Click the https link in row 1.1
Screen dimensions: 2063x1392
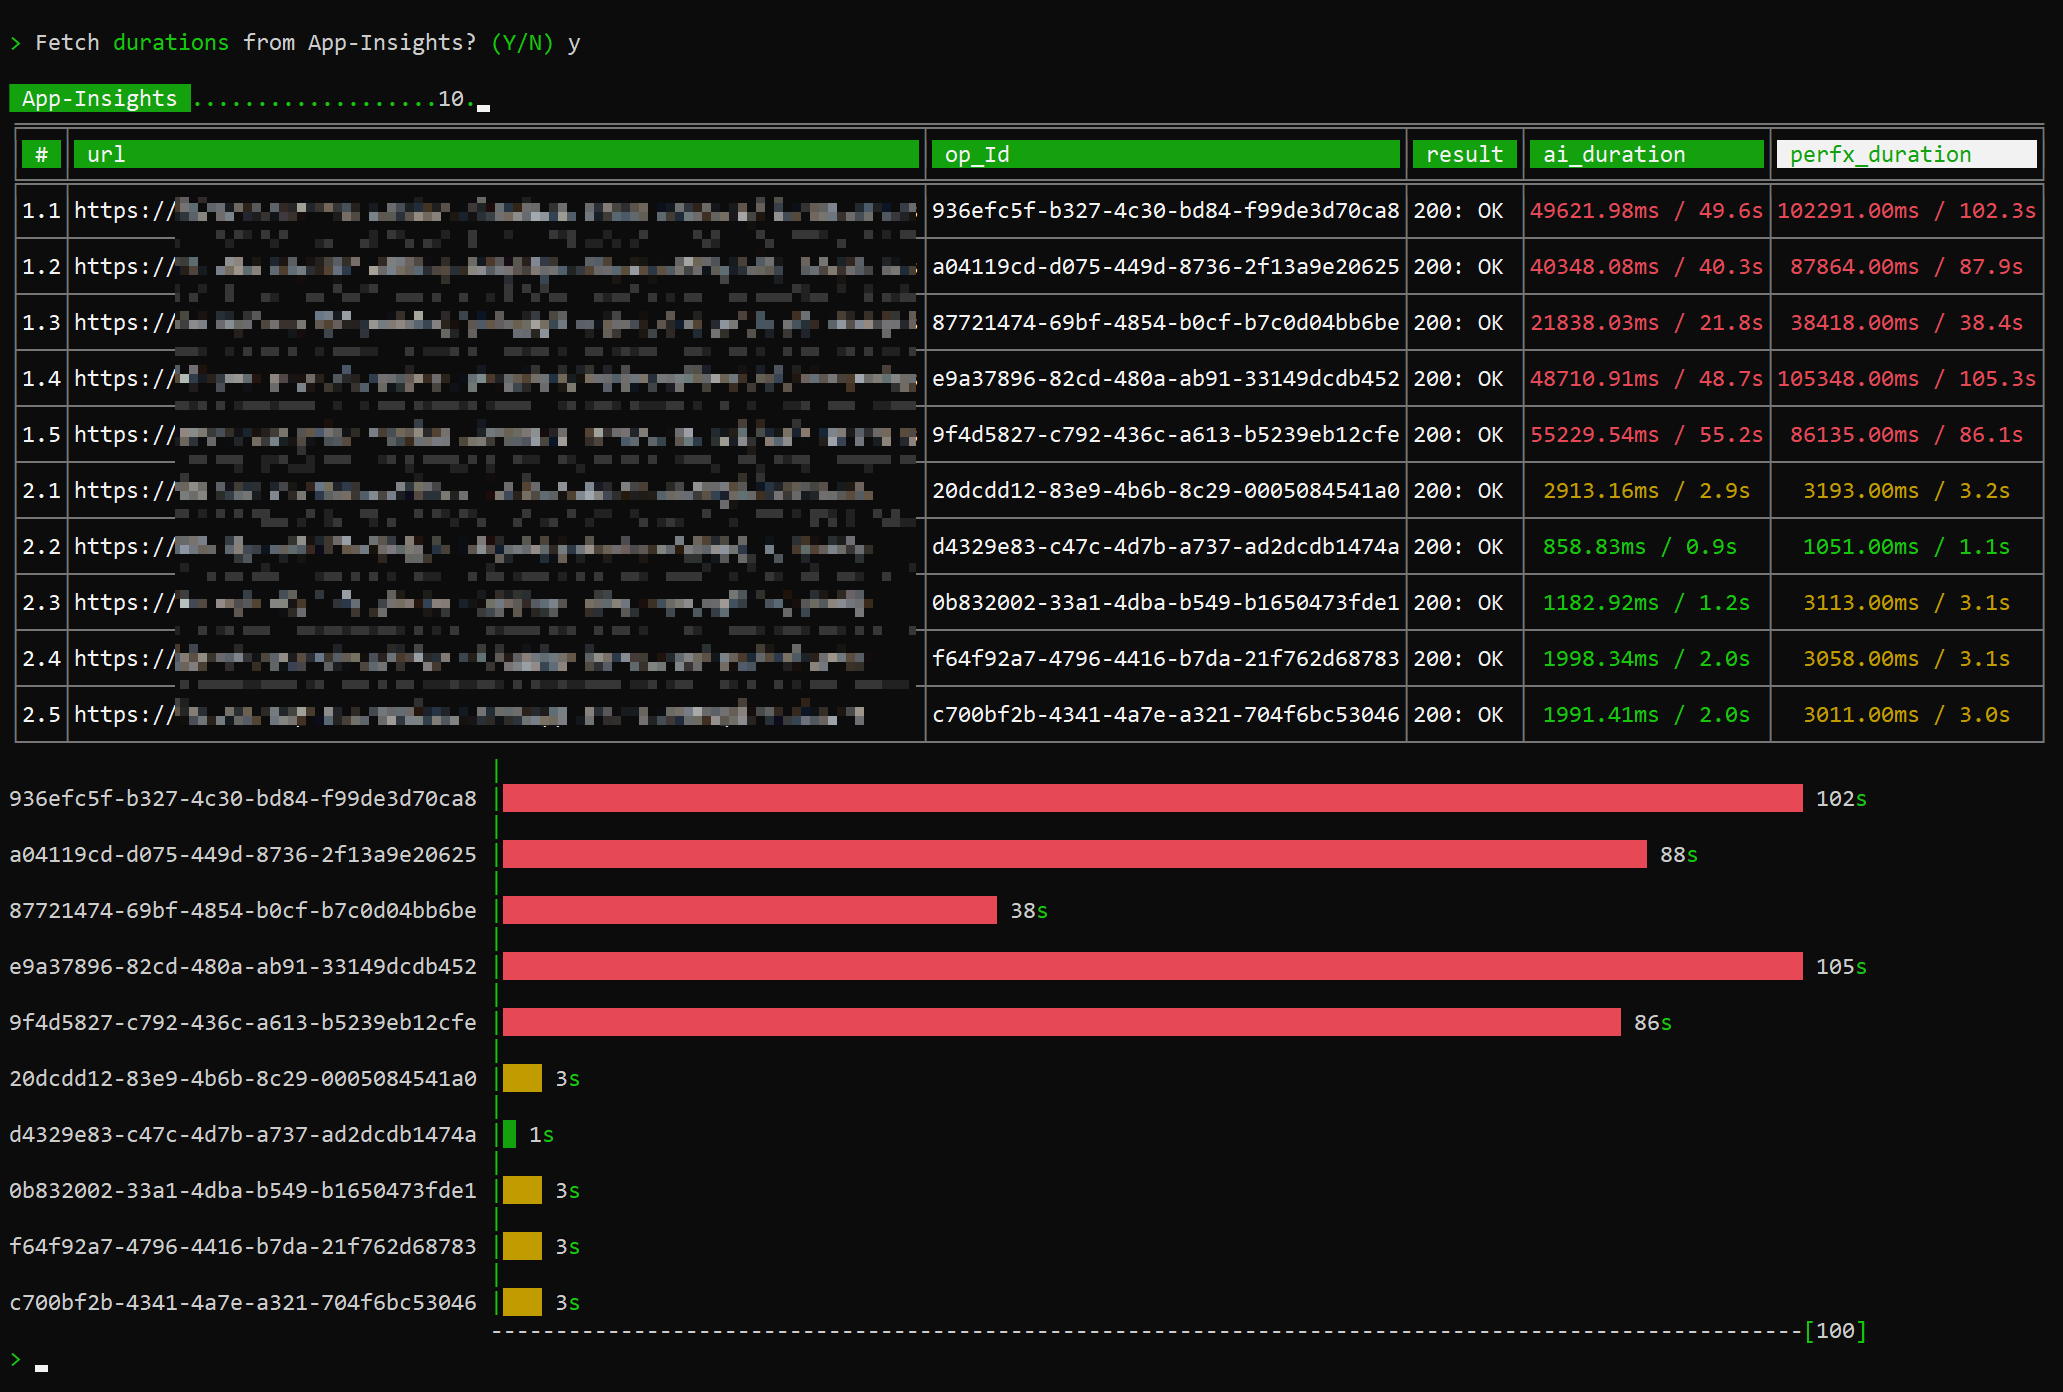pos(124,210)
